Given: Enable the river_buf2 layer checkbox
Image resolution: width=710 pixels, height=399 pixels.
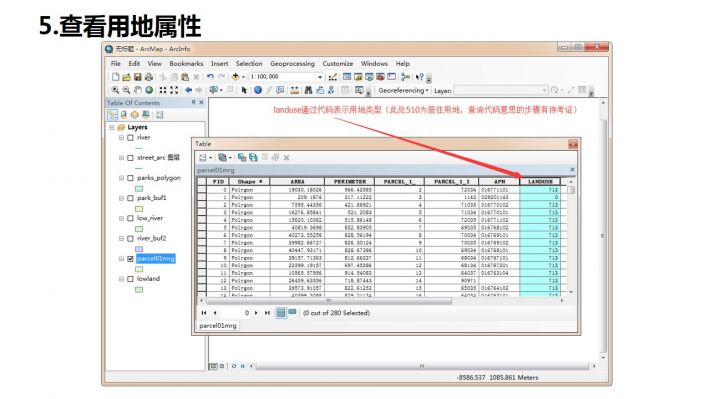Looking at the screenshot, I should [x=130, y=239].
